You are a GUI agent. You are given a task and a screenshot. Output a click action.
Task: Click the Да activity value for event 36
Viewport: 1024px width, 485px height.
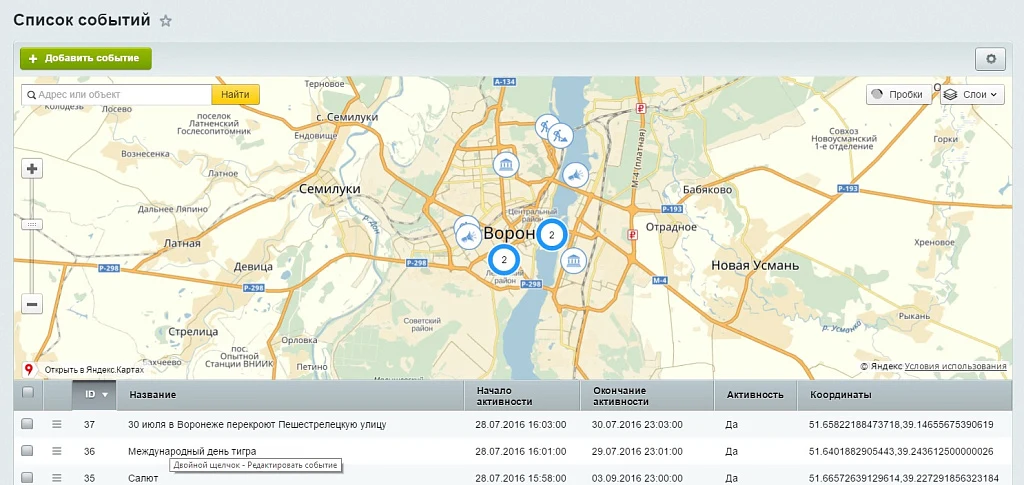click(x=731, y=451)
